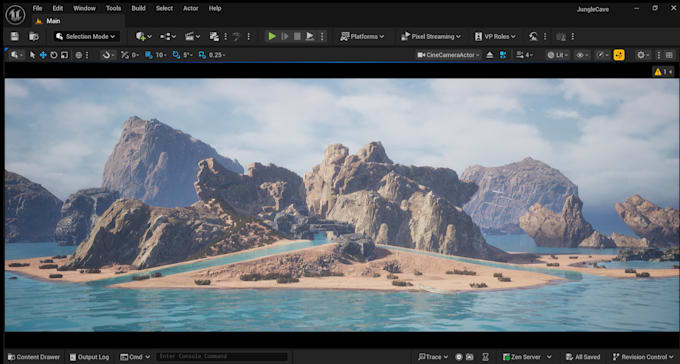The image size is (680, 364).
Task: Toggle the yellow highlighted viewport button
Action: coord(619,55)
